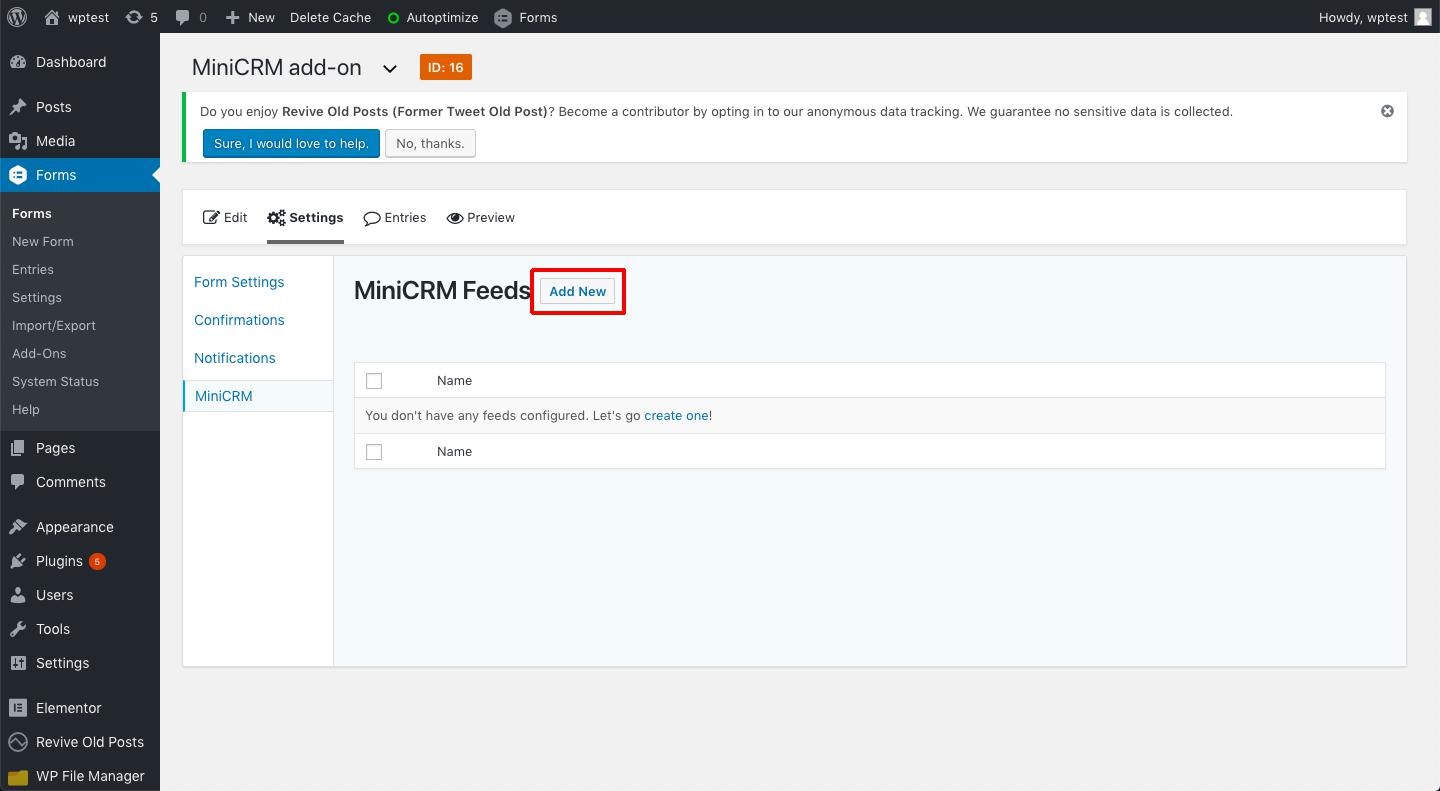This screenshot has height=791, width=1440.
Task: Expand the MiniCRM add-on form switcher
Action: coord(390,69)
